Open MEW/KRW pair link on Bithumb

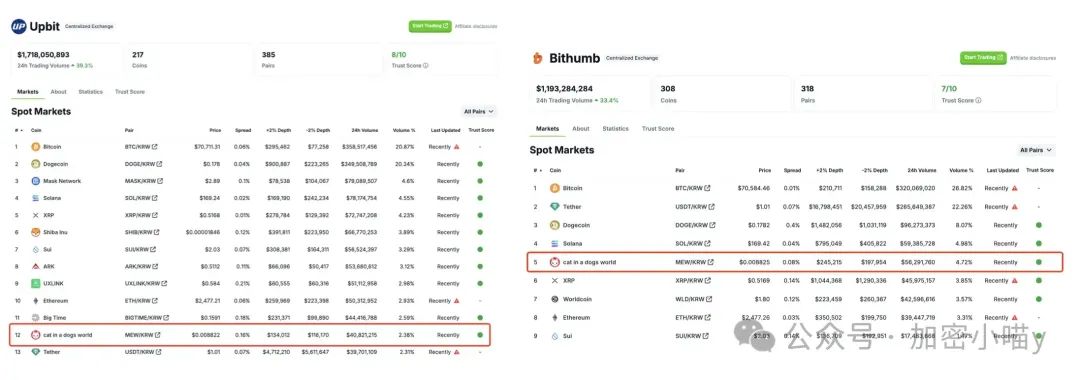(694, 262)
